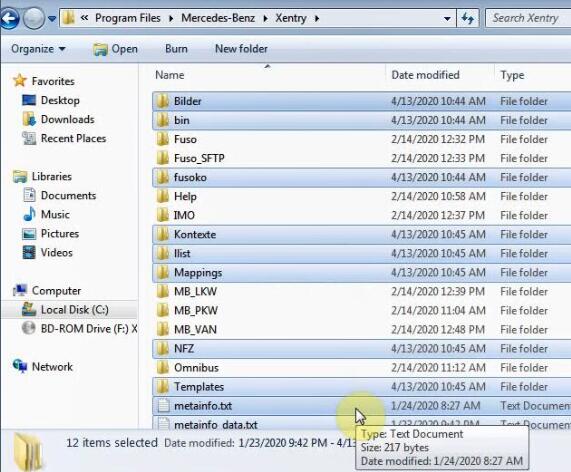The image size is (571, 472).
Task: Click the Kontexte folder icon
Action: pyautogui.click(x=162, y=234)
